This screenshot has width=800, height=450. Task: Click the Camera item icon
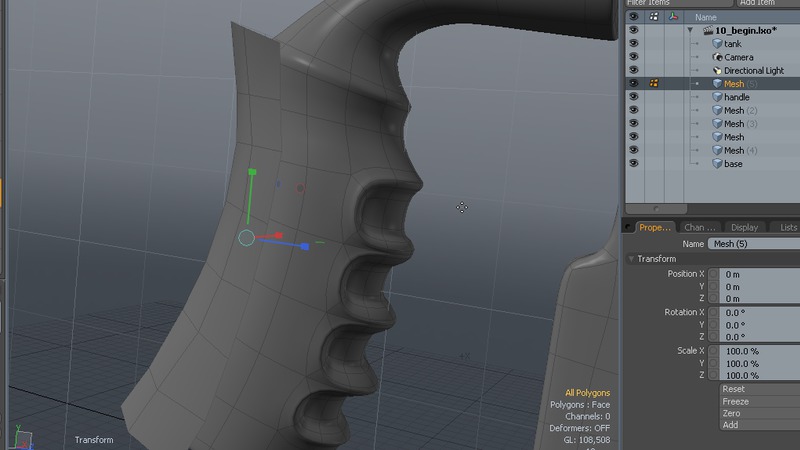click(717, 57)
